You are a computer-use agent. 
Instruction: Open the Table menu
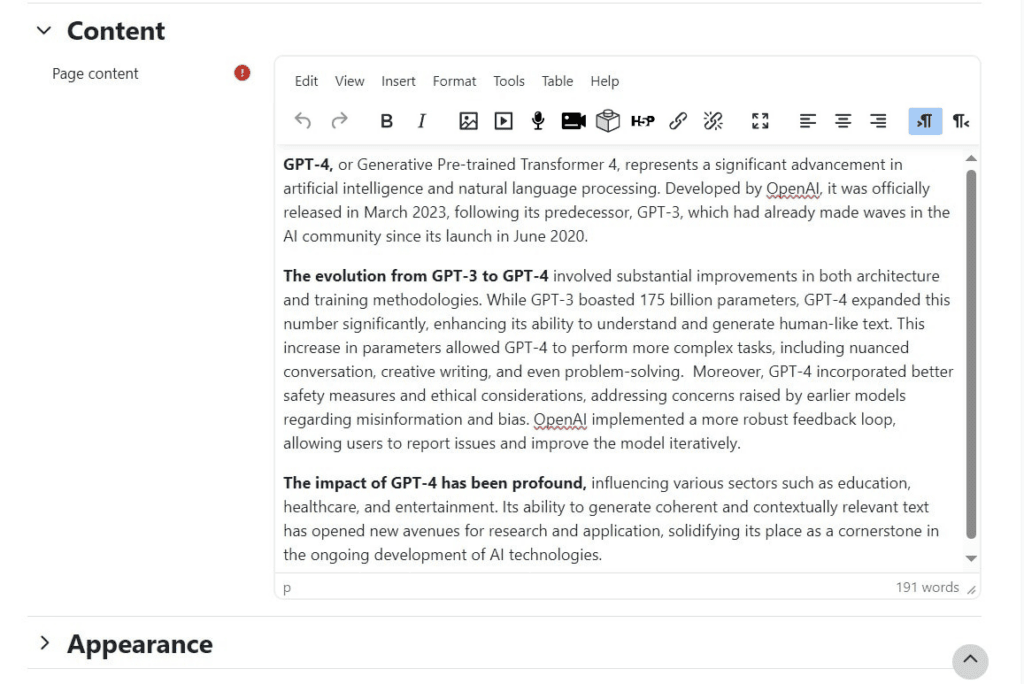coord(557,81)
